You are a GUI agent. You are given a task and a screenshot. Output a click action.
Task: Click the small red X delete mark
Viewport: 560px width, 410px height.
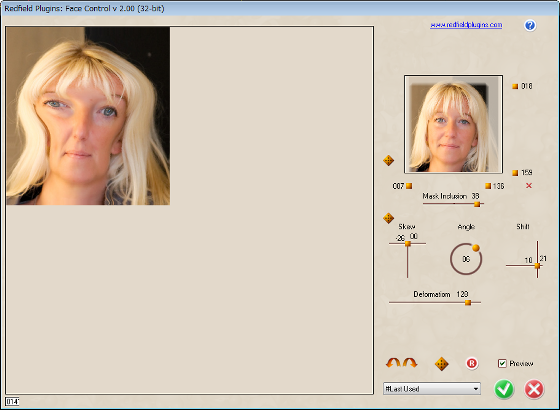pos(529,185)
